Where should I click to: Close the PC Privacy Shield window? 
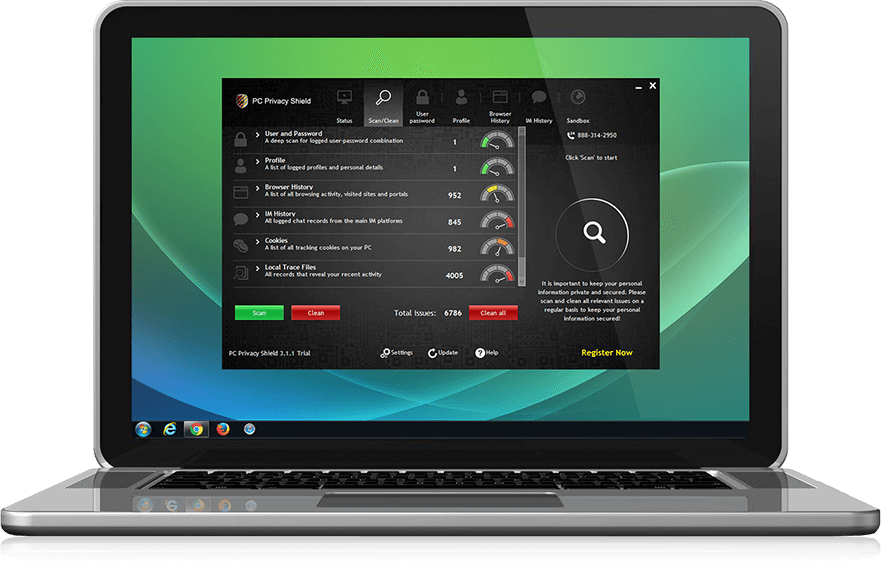[652, 85]
